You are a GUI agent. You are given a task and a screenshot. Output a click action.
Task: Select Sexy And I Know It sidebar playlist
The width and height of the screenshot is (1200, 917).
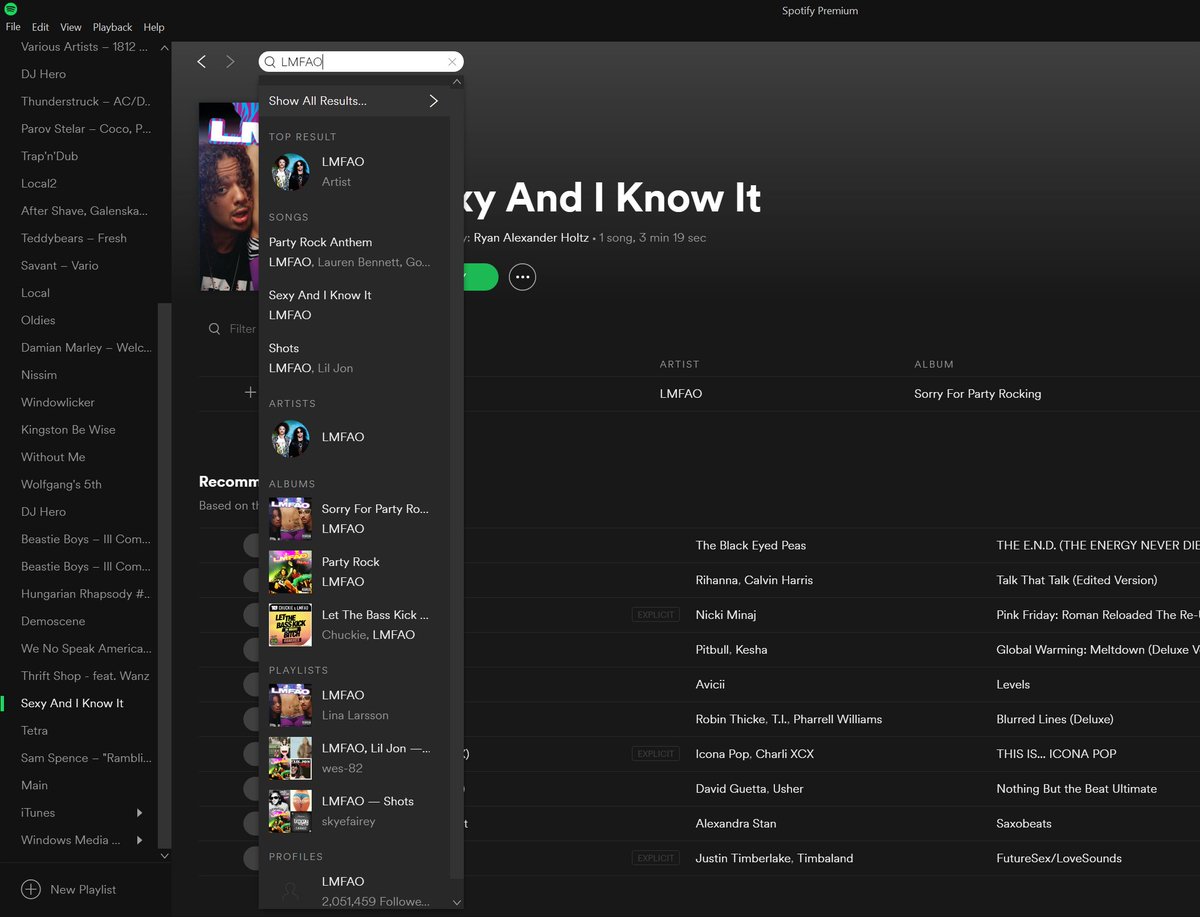72,703
